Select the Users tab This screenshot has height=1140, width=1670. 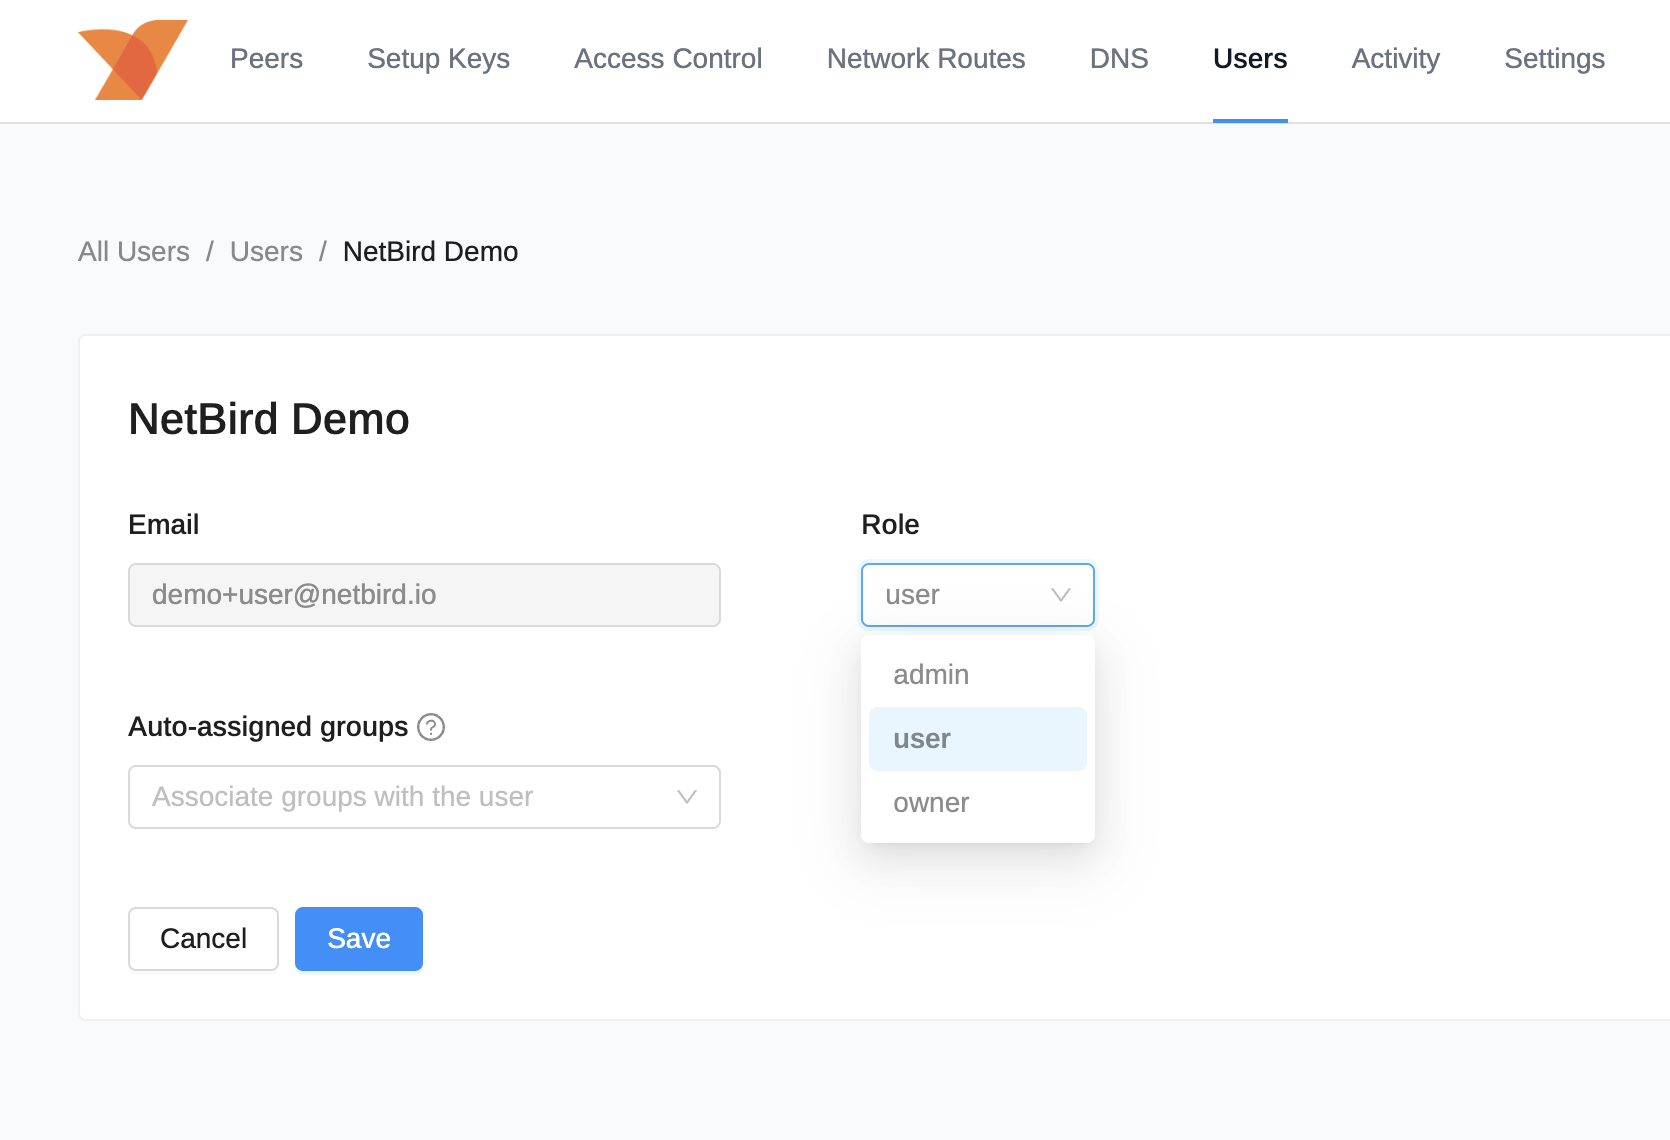click(1249, 59)
